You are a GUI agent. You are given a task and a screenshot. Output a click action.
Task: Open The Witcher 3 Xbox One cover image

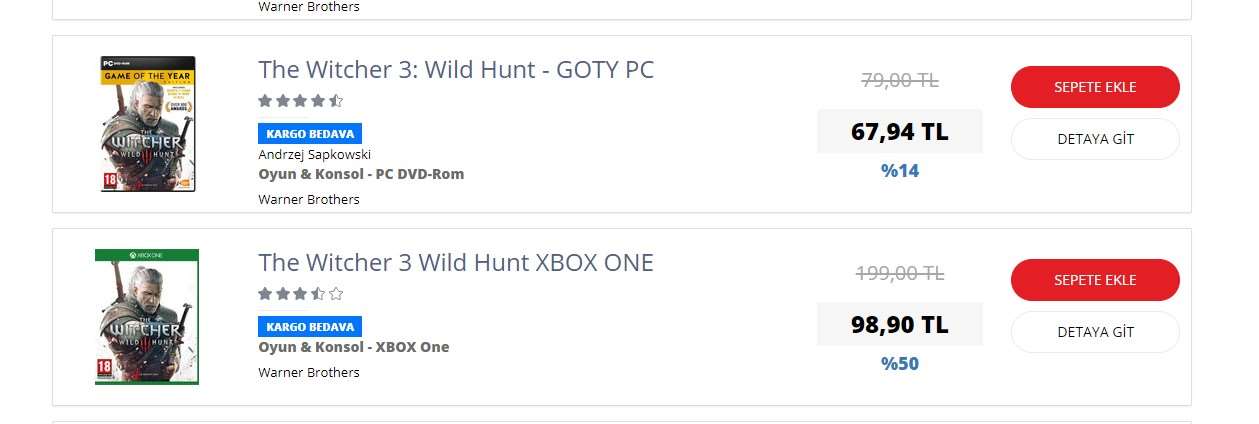point(147,317)
